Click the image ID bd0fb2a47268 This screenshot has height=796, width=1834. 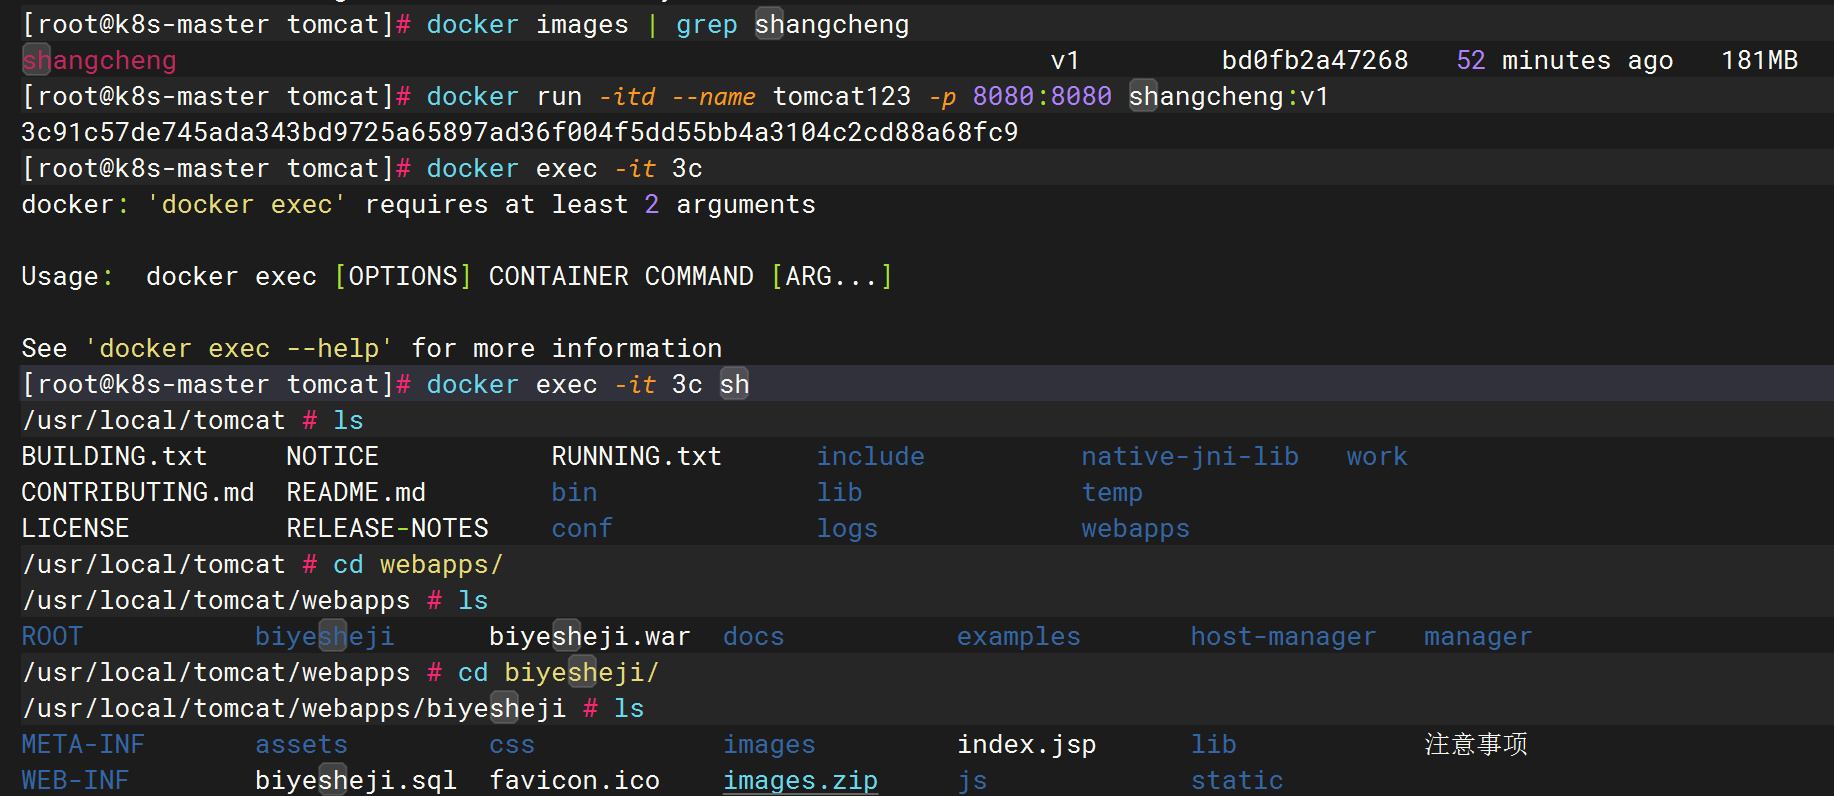click(1315, 61)
